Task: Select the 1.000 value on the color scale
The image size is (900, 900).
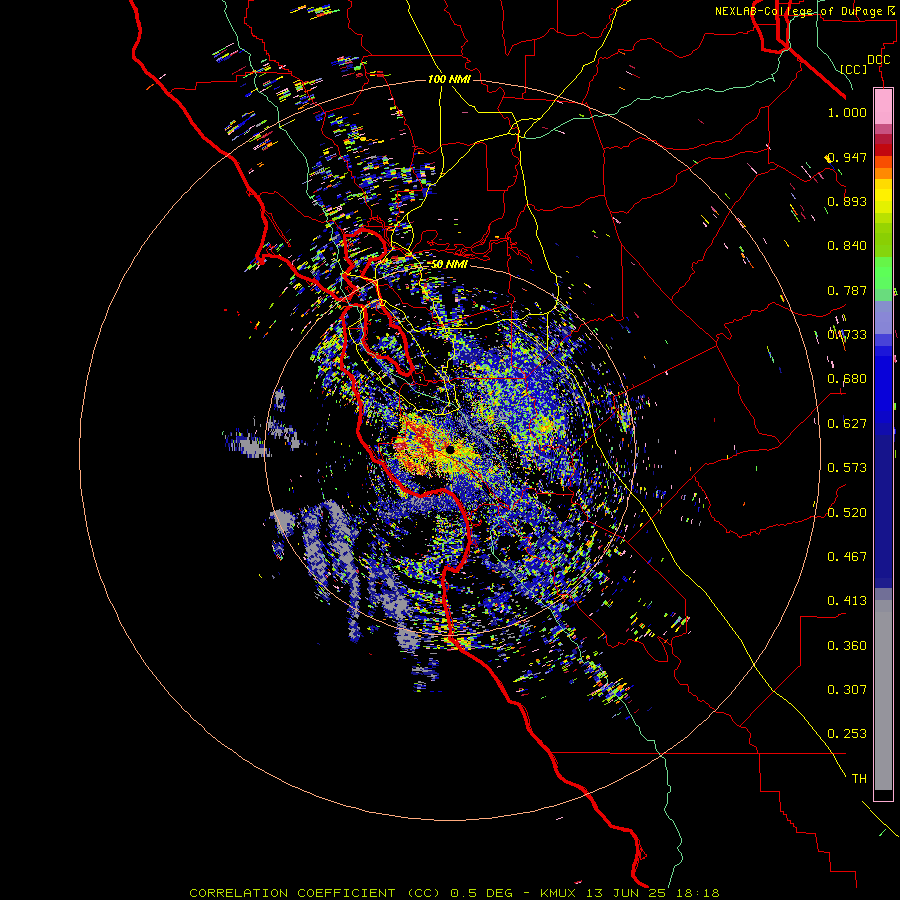Action: [847, 112]
